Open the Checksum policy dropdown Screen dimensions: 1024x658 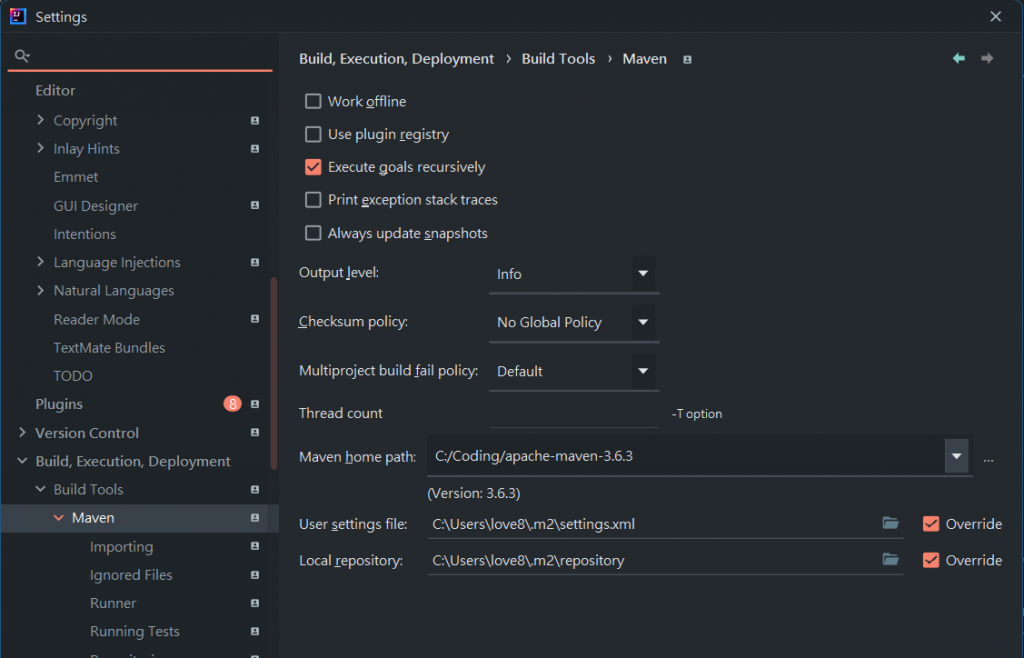(x=643, y=322)
